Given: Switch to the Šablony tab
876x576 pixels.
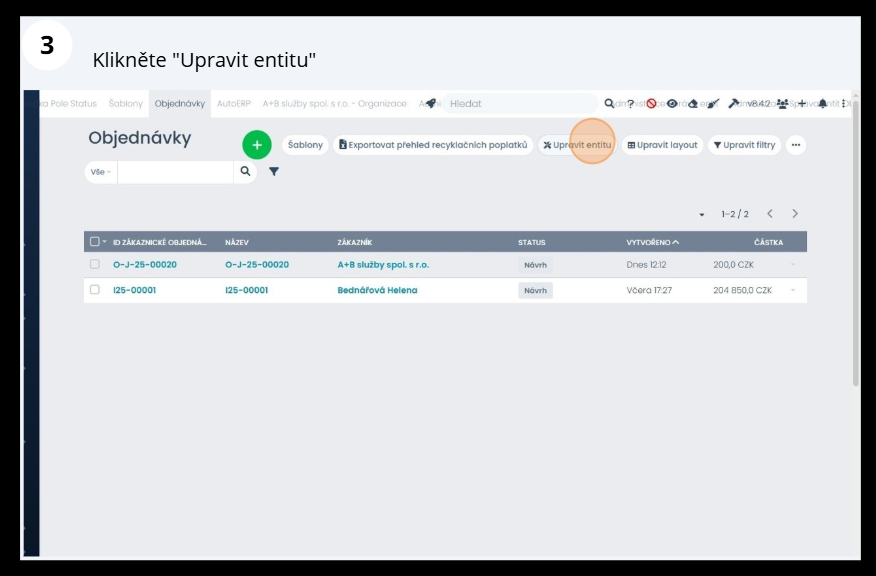Looking at the screenshot, I should [x=126, y=103].
